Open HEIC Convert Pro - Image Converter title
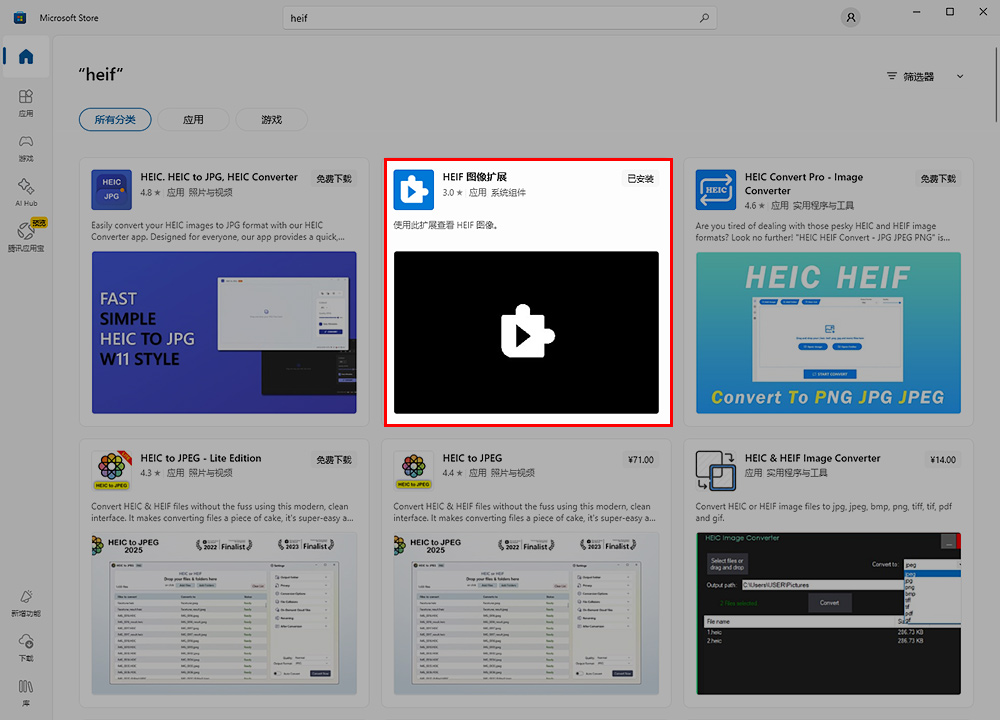 point(804,184)
